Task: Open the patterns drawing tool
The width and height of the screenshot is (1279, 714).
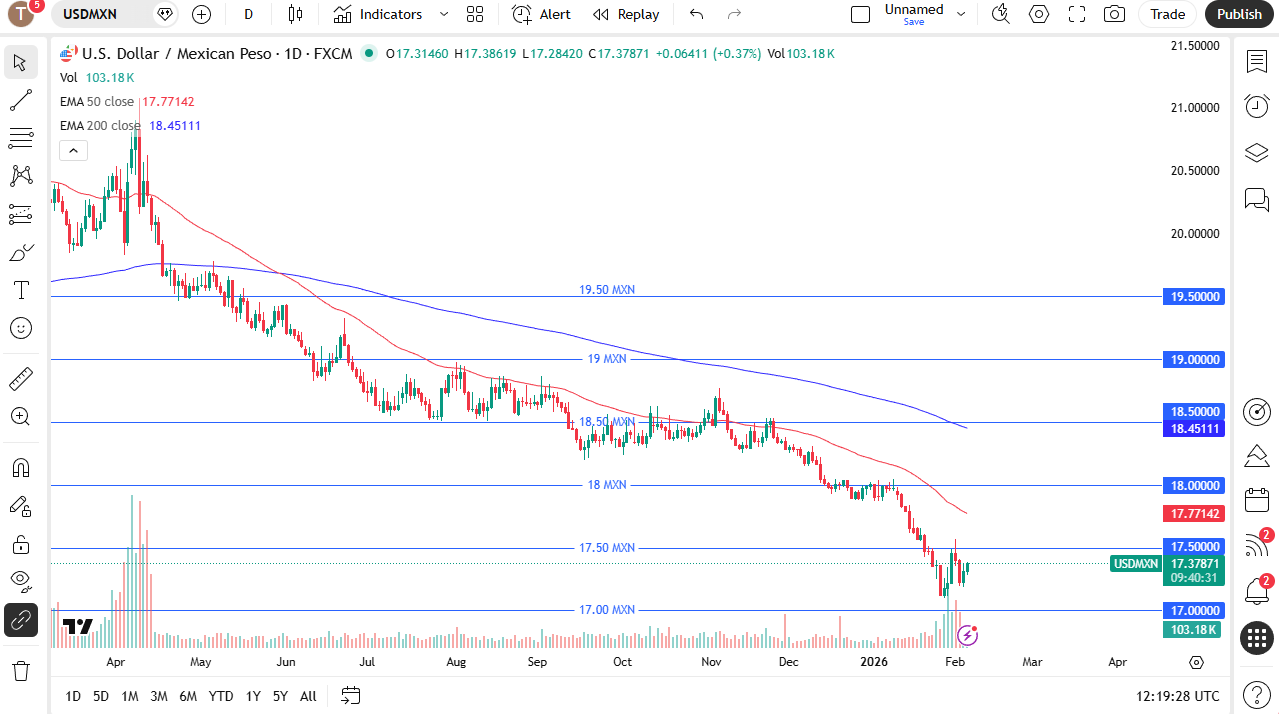Action: 20,176
